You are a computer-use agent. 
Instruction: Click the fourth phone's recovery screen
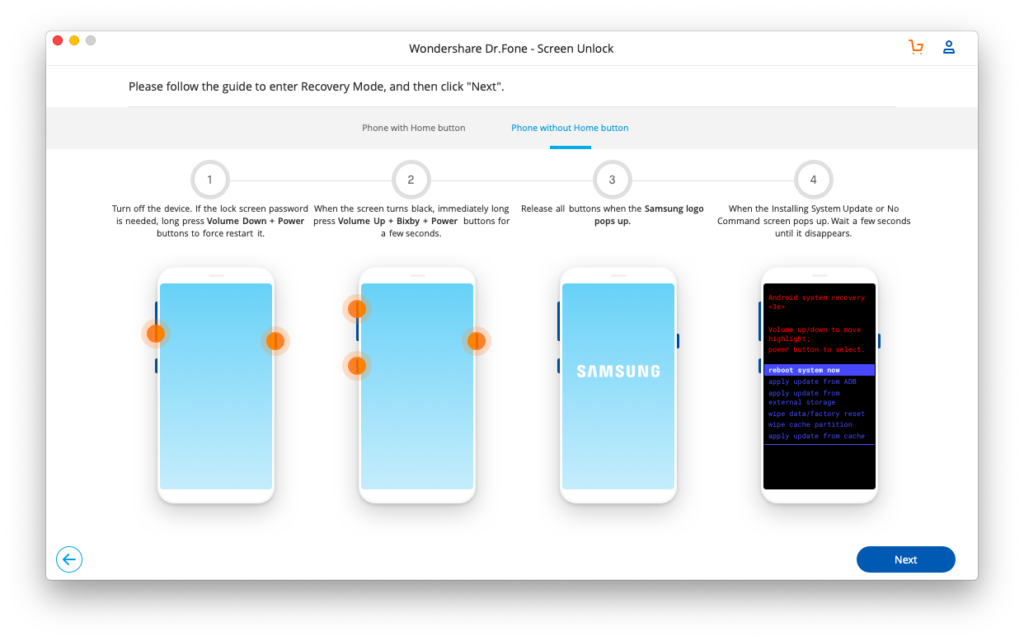(x=819, y=385)
